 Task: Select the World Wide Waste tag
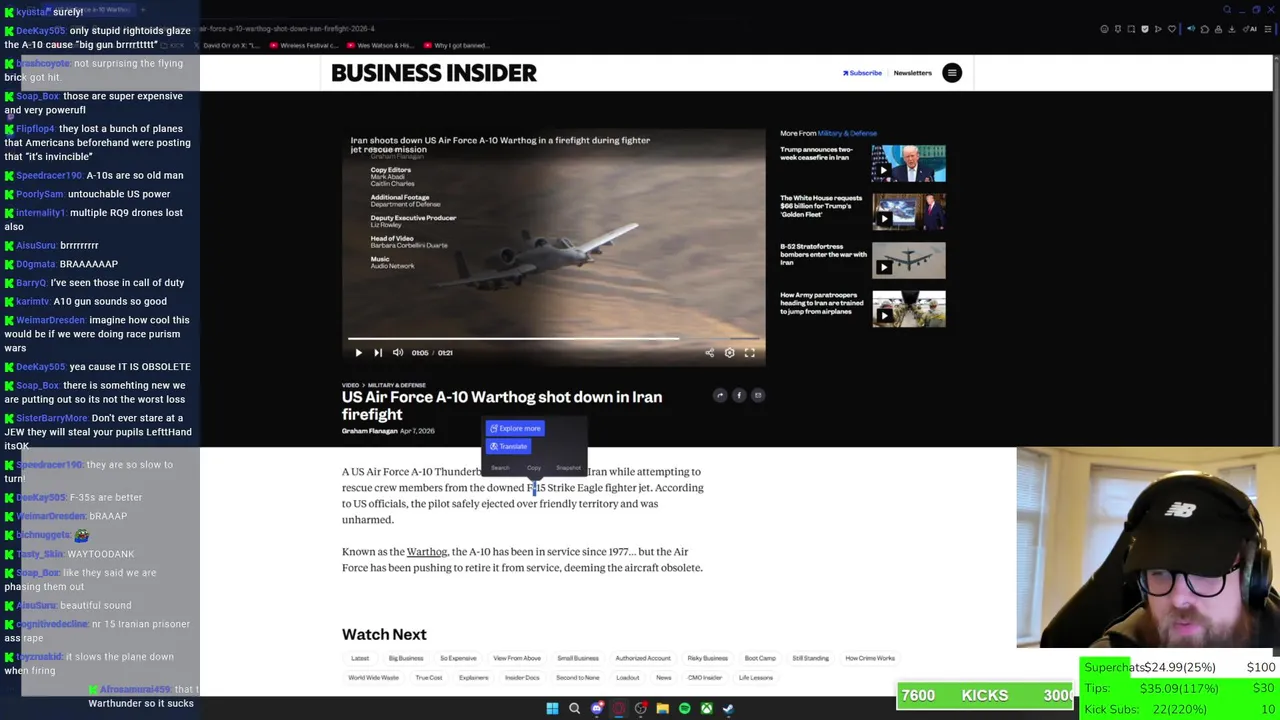pyautogui.click(x=373, y=678)
